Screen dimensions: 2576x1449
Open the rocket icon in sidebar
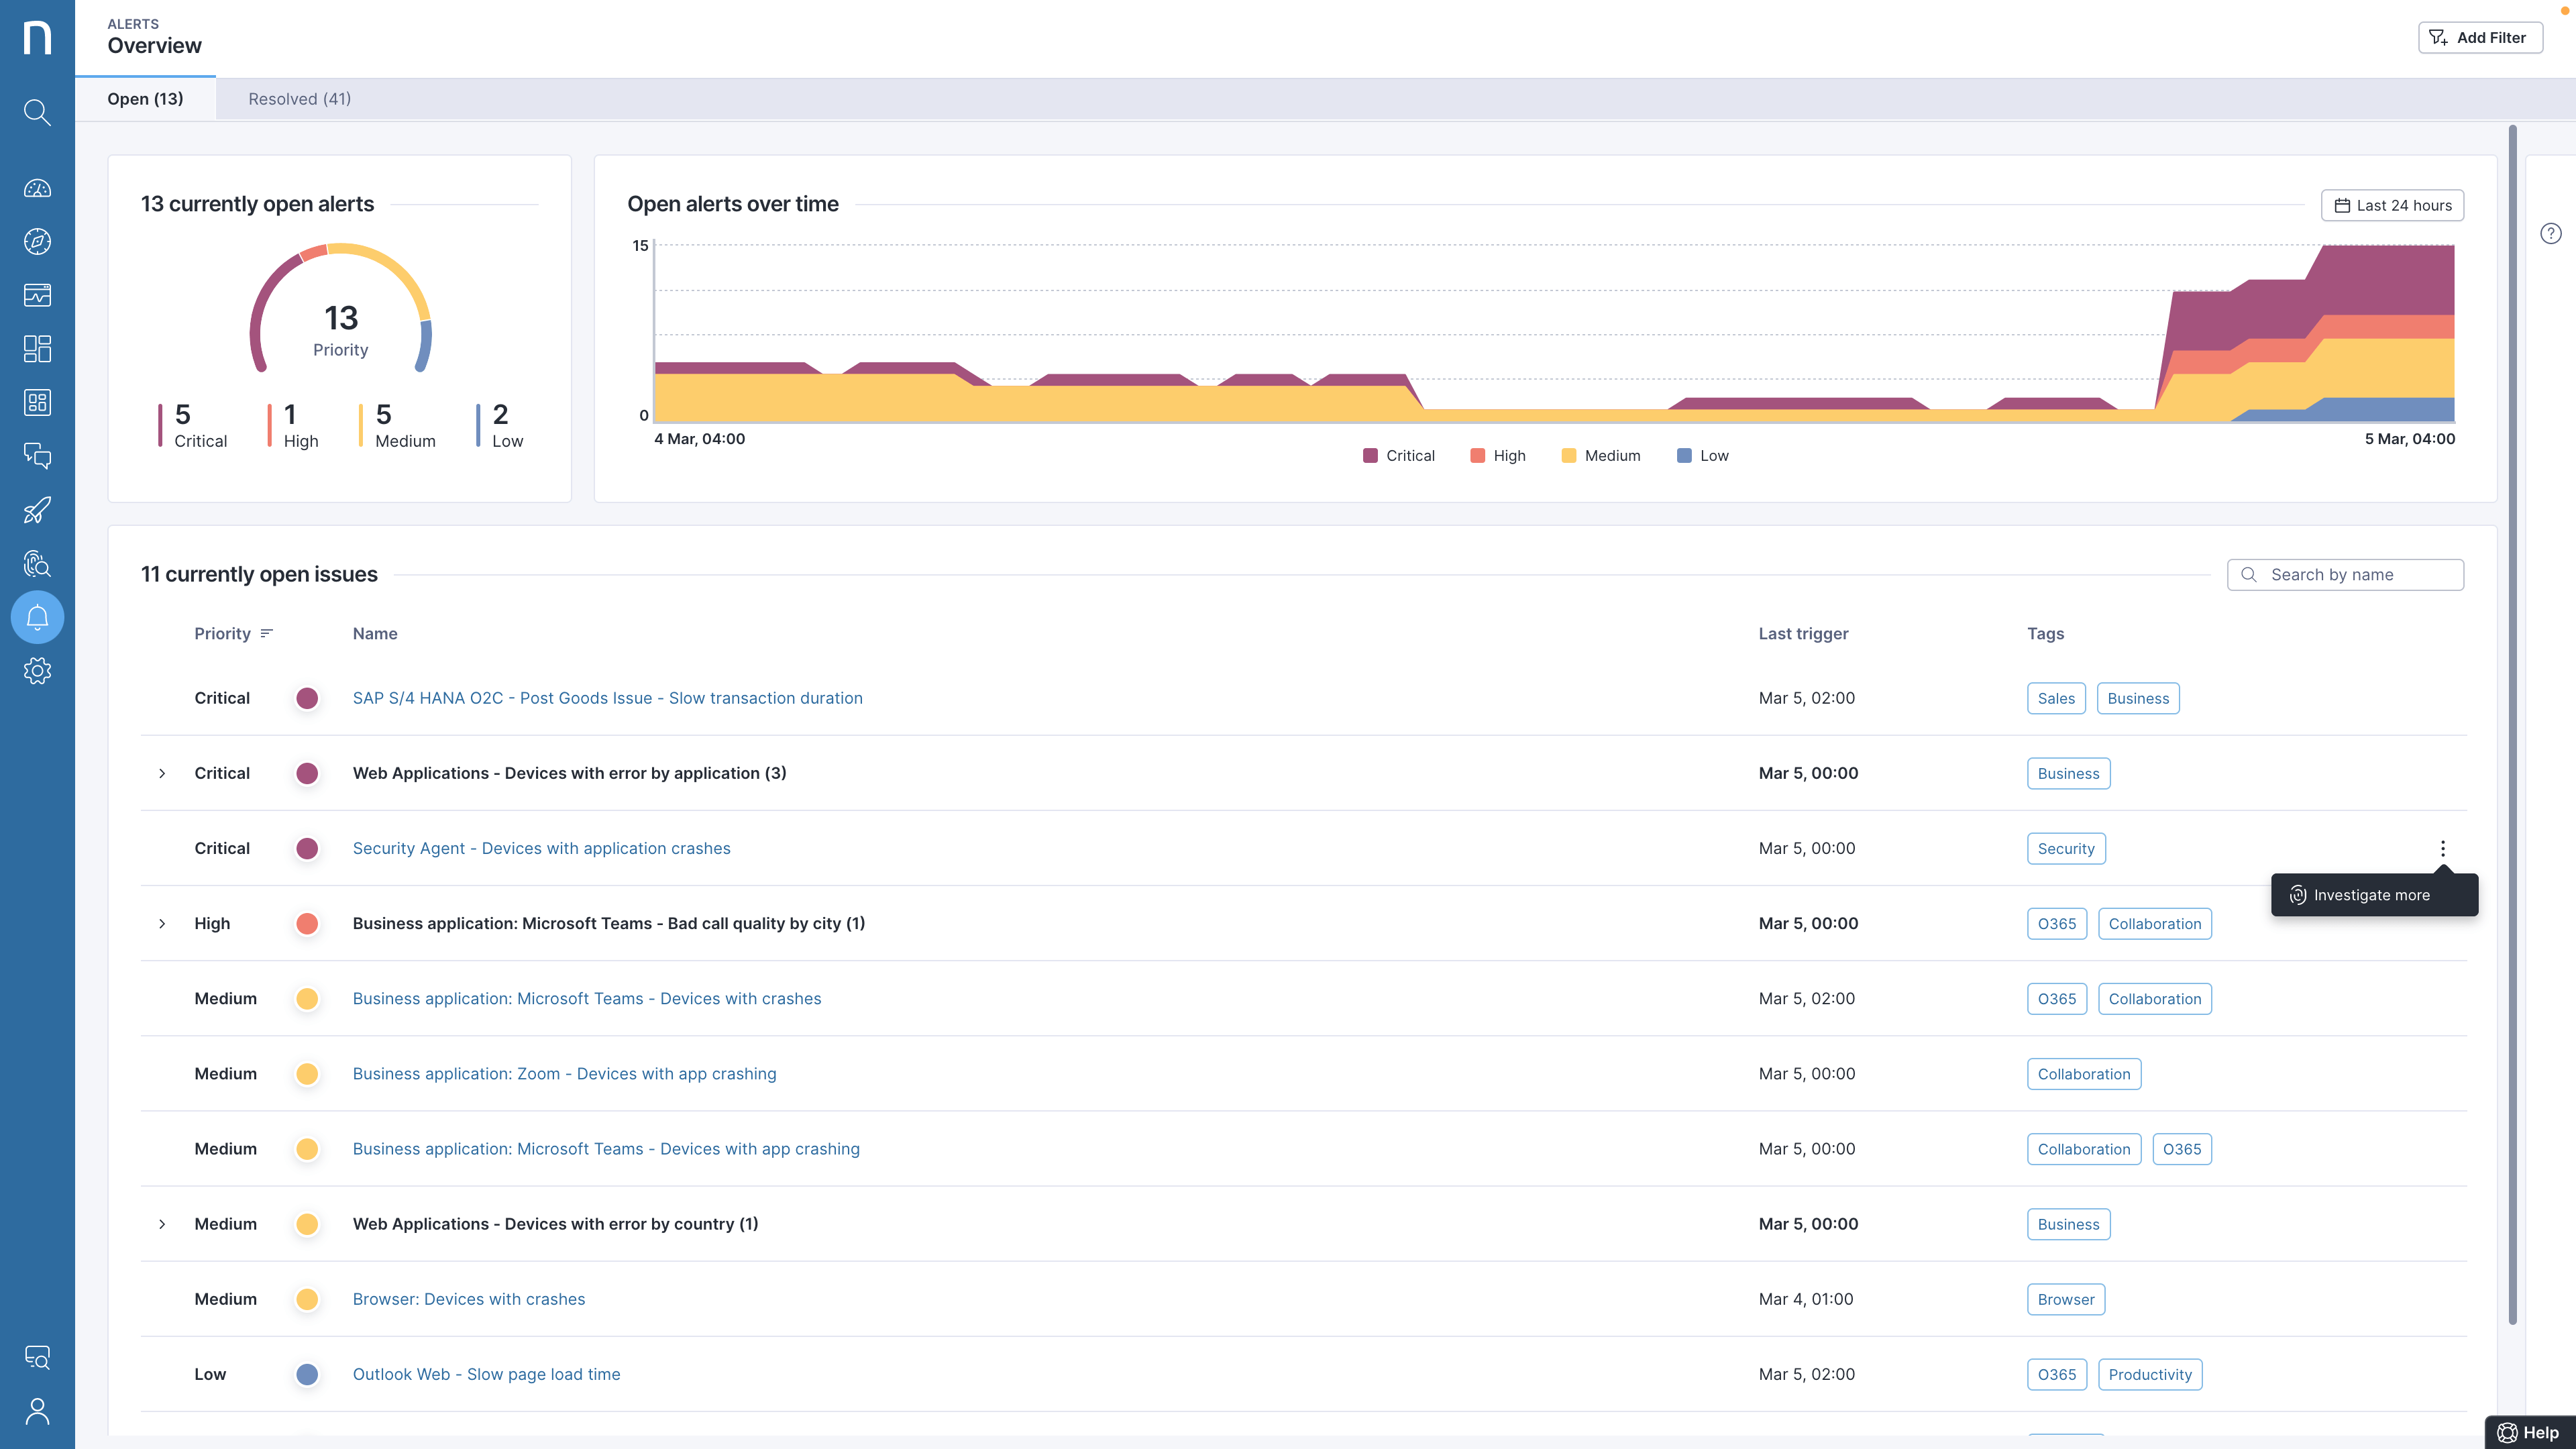pos(37,510)
